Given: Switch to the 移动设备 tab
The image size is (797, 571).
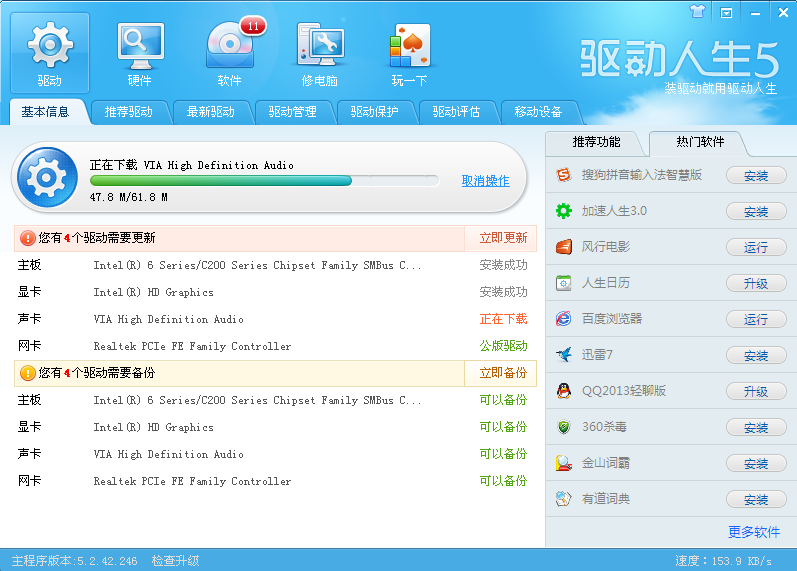Looking at the screenshot, I should [538, 112].
